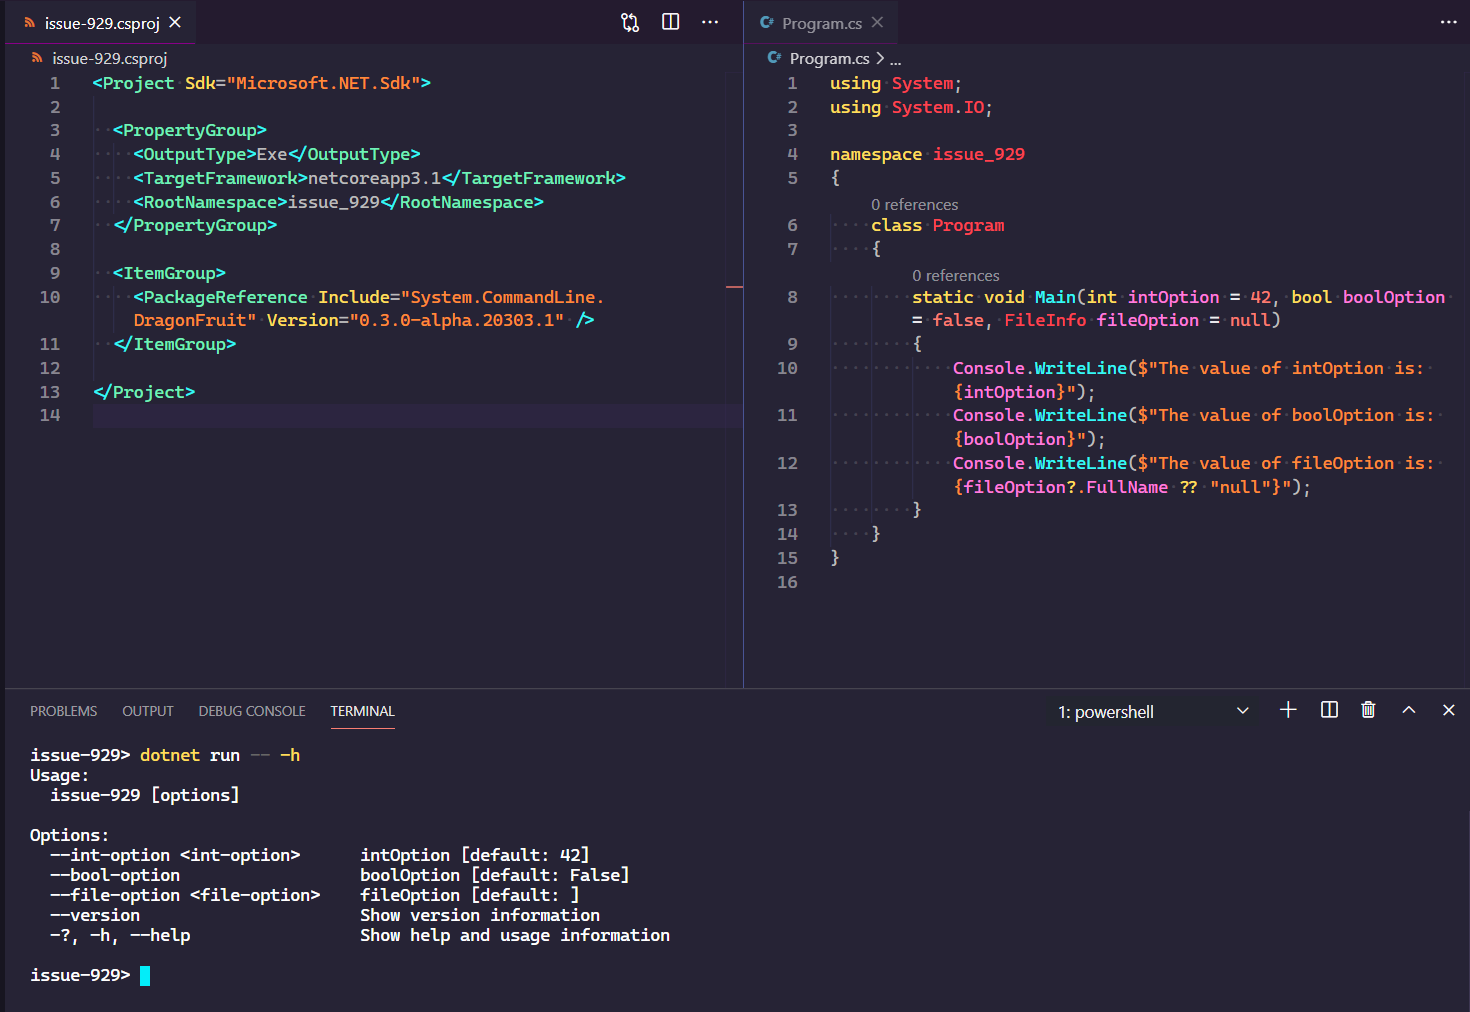Split the csproj editor using the split icon
This screenshot has width=1470, height=1012.
670,21
